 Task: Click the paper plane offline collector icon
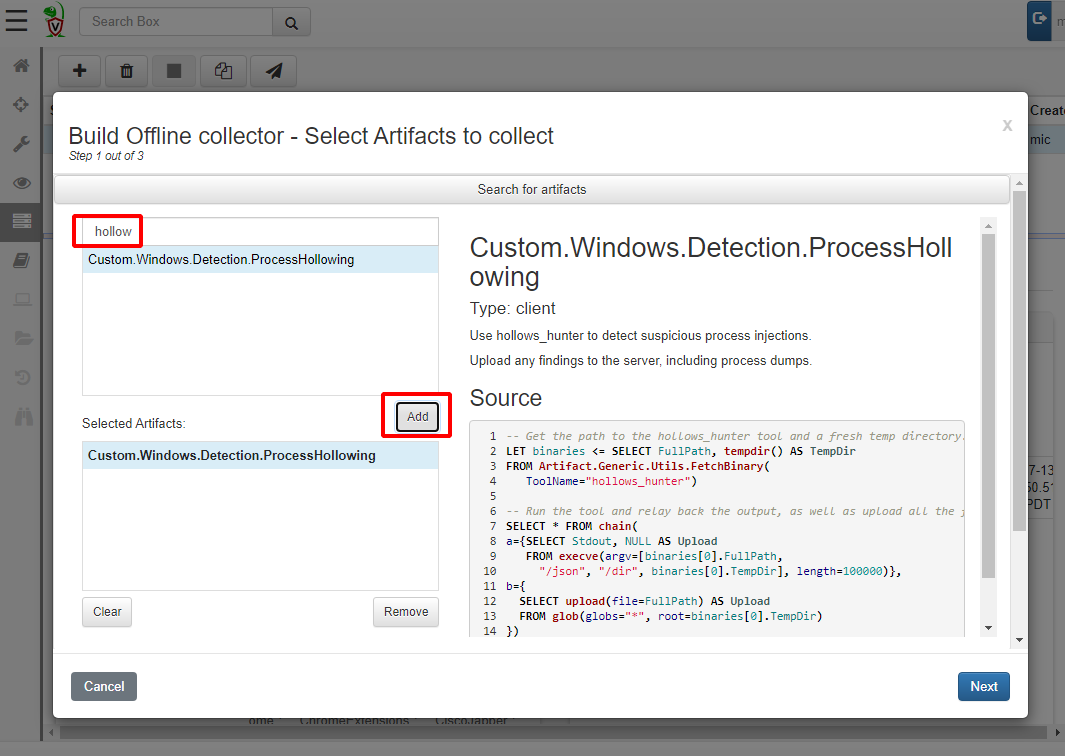[x=273, y=71]
